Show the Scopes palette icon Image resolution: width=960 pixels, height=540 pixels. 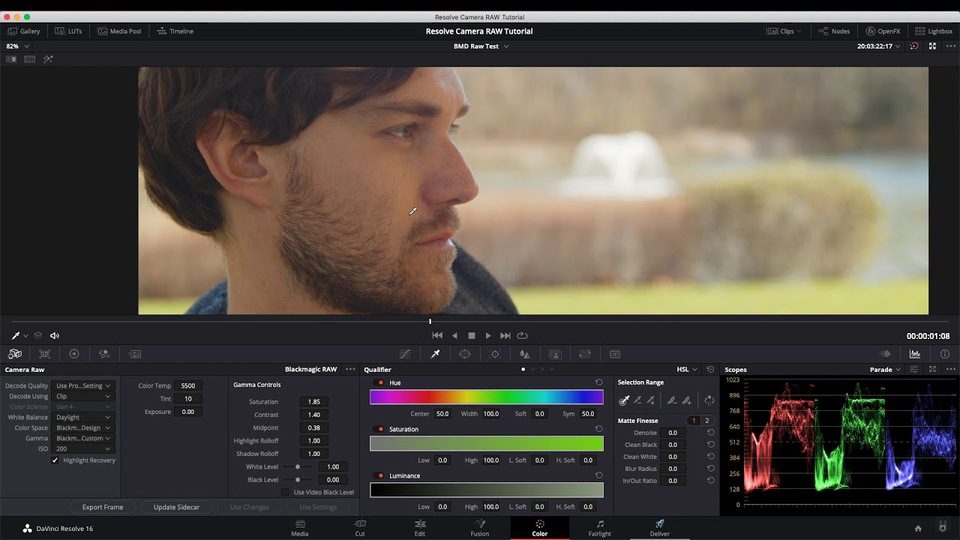coord(914,354)
